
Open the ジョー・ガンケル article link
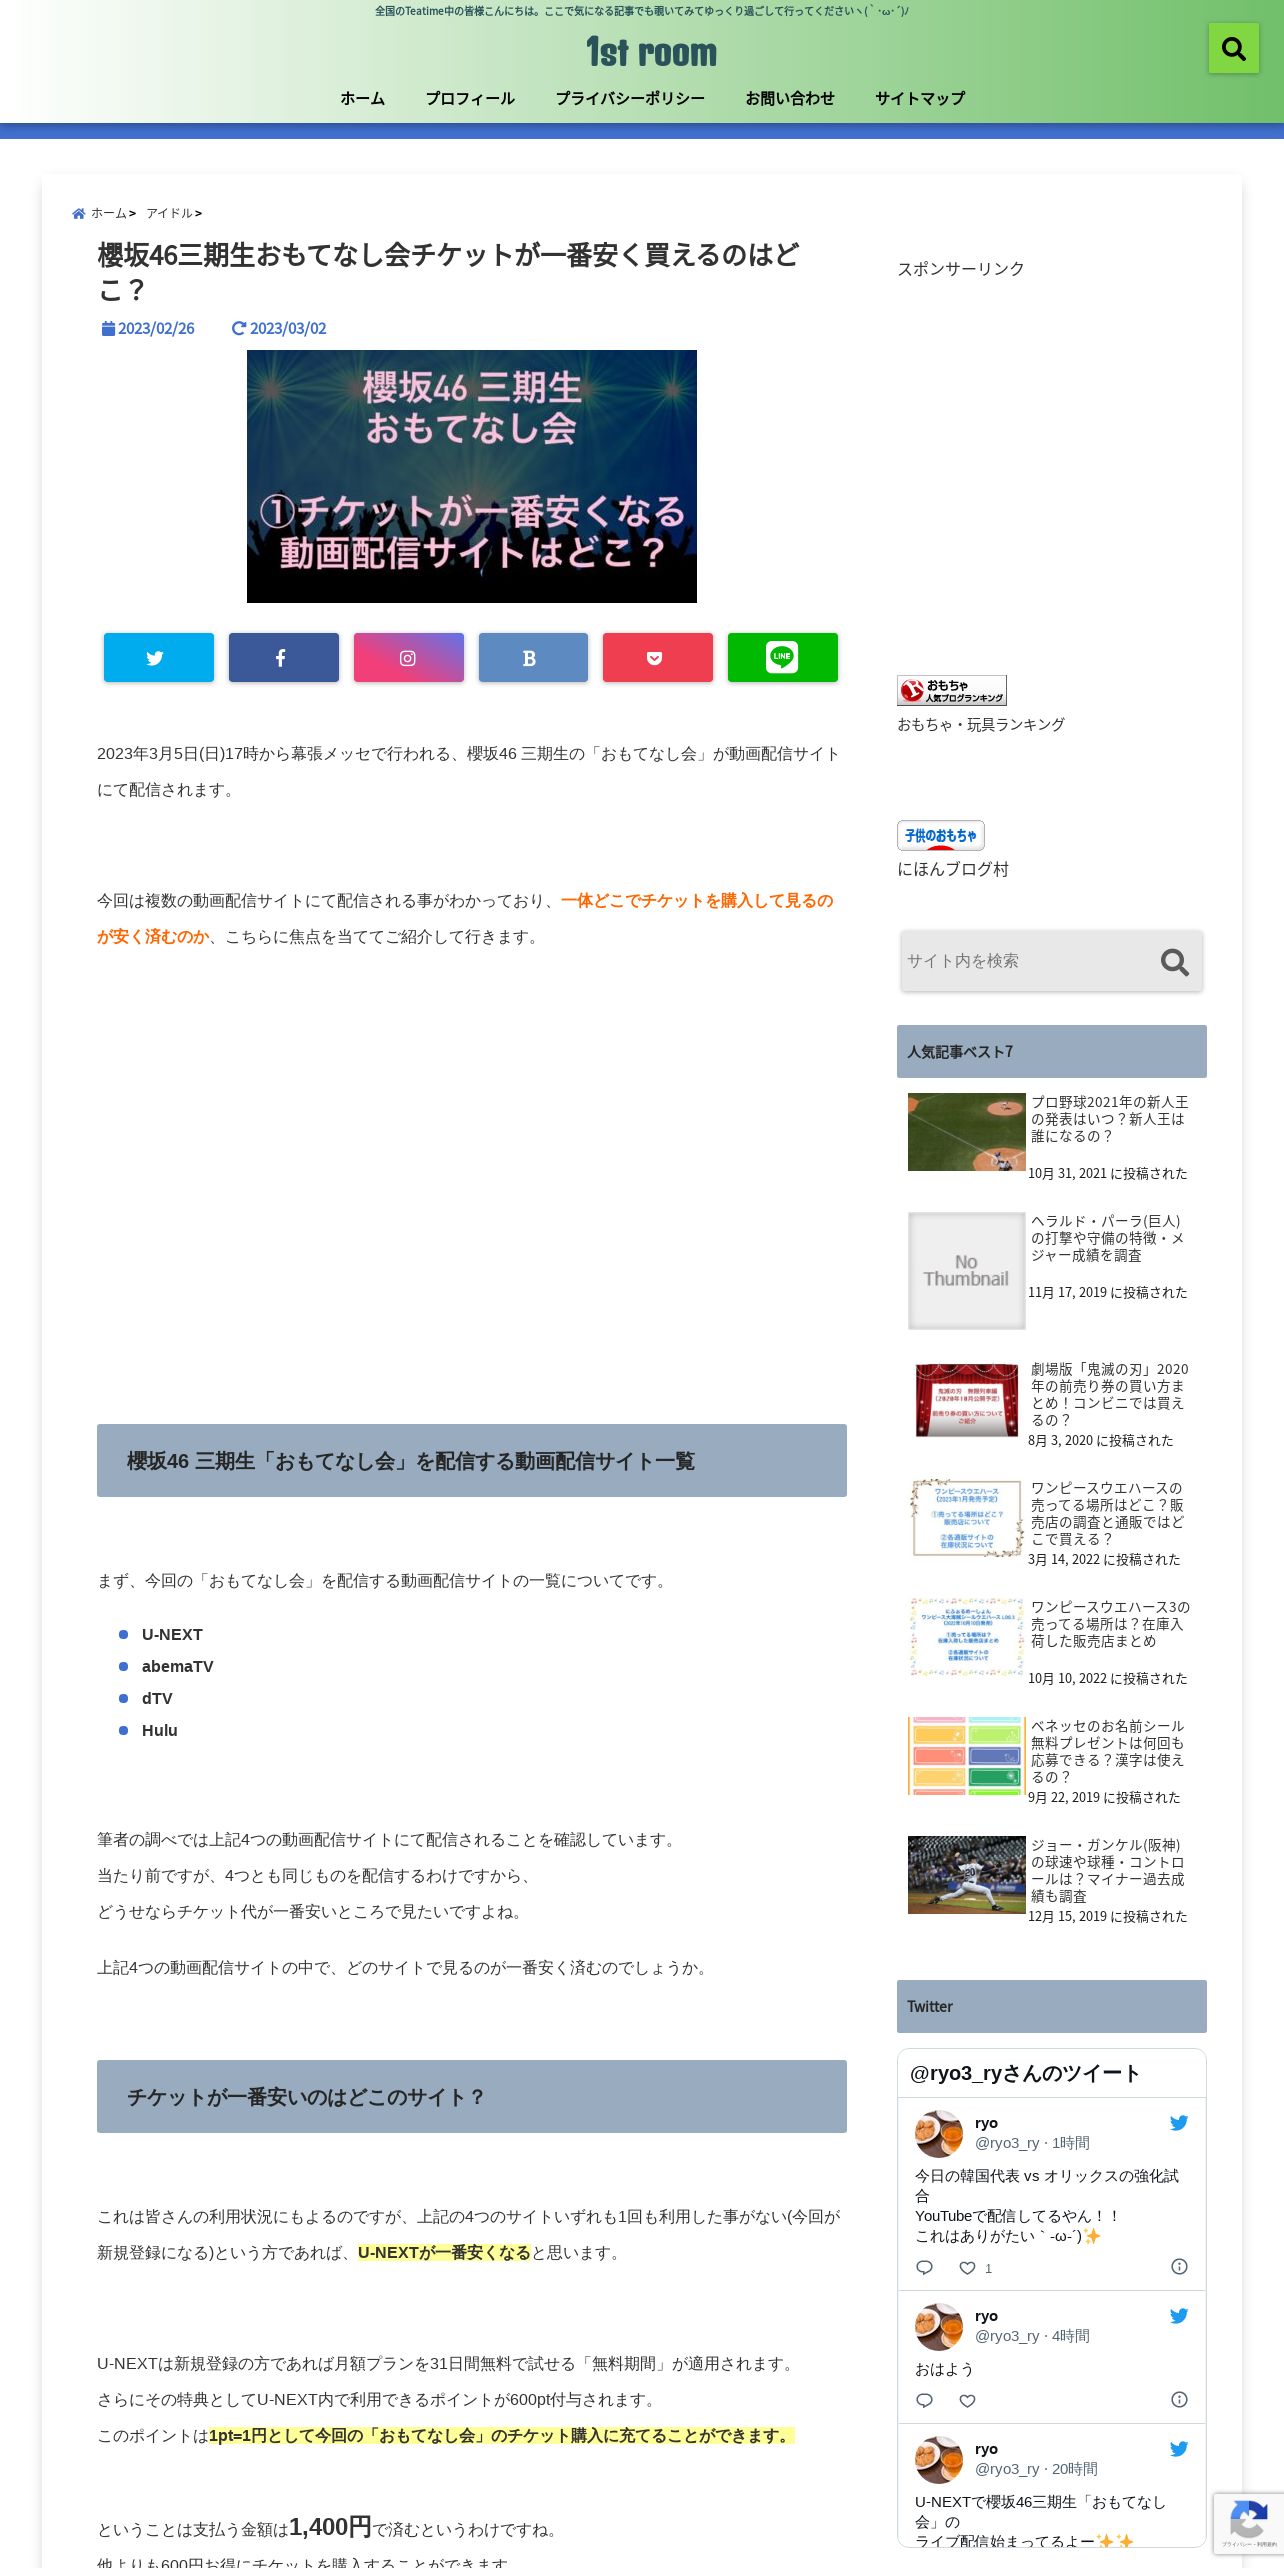pyautogui.click(x=1107, y=1870)
